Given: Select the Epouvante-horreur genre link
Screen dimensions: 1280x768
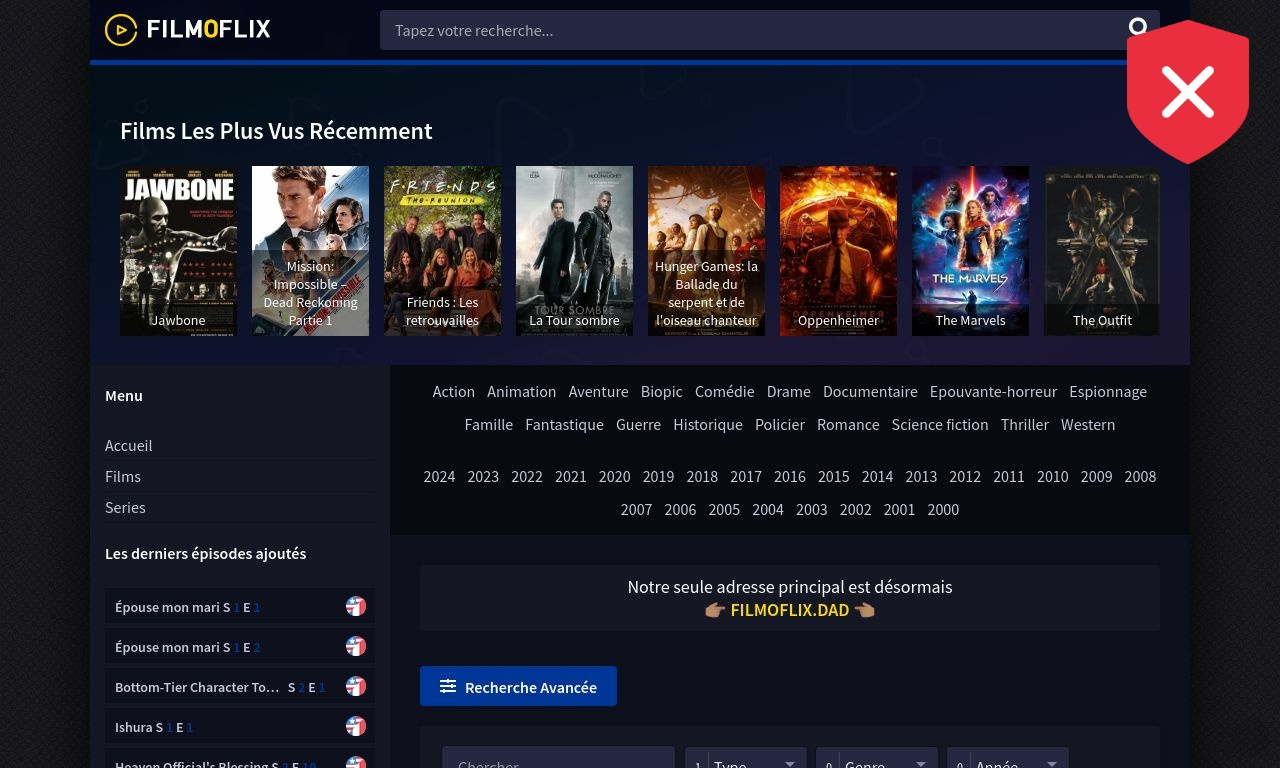Looking at the screenshot, I should [993, 391].
